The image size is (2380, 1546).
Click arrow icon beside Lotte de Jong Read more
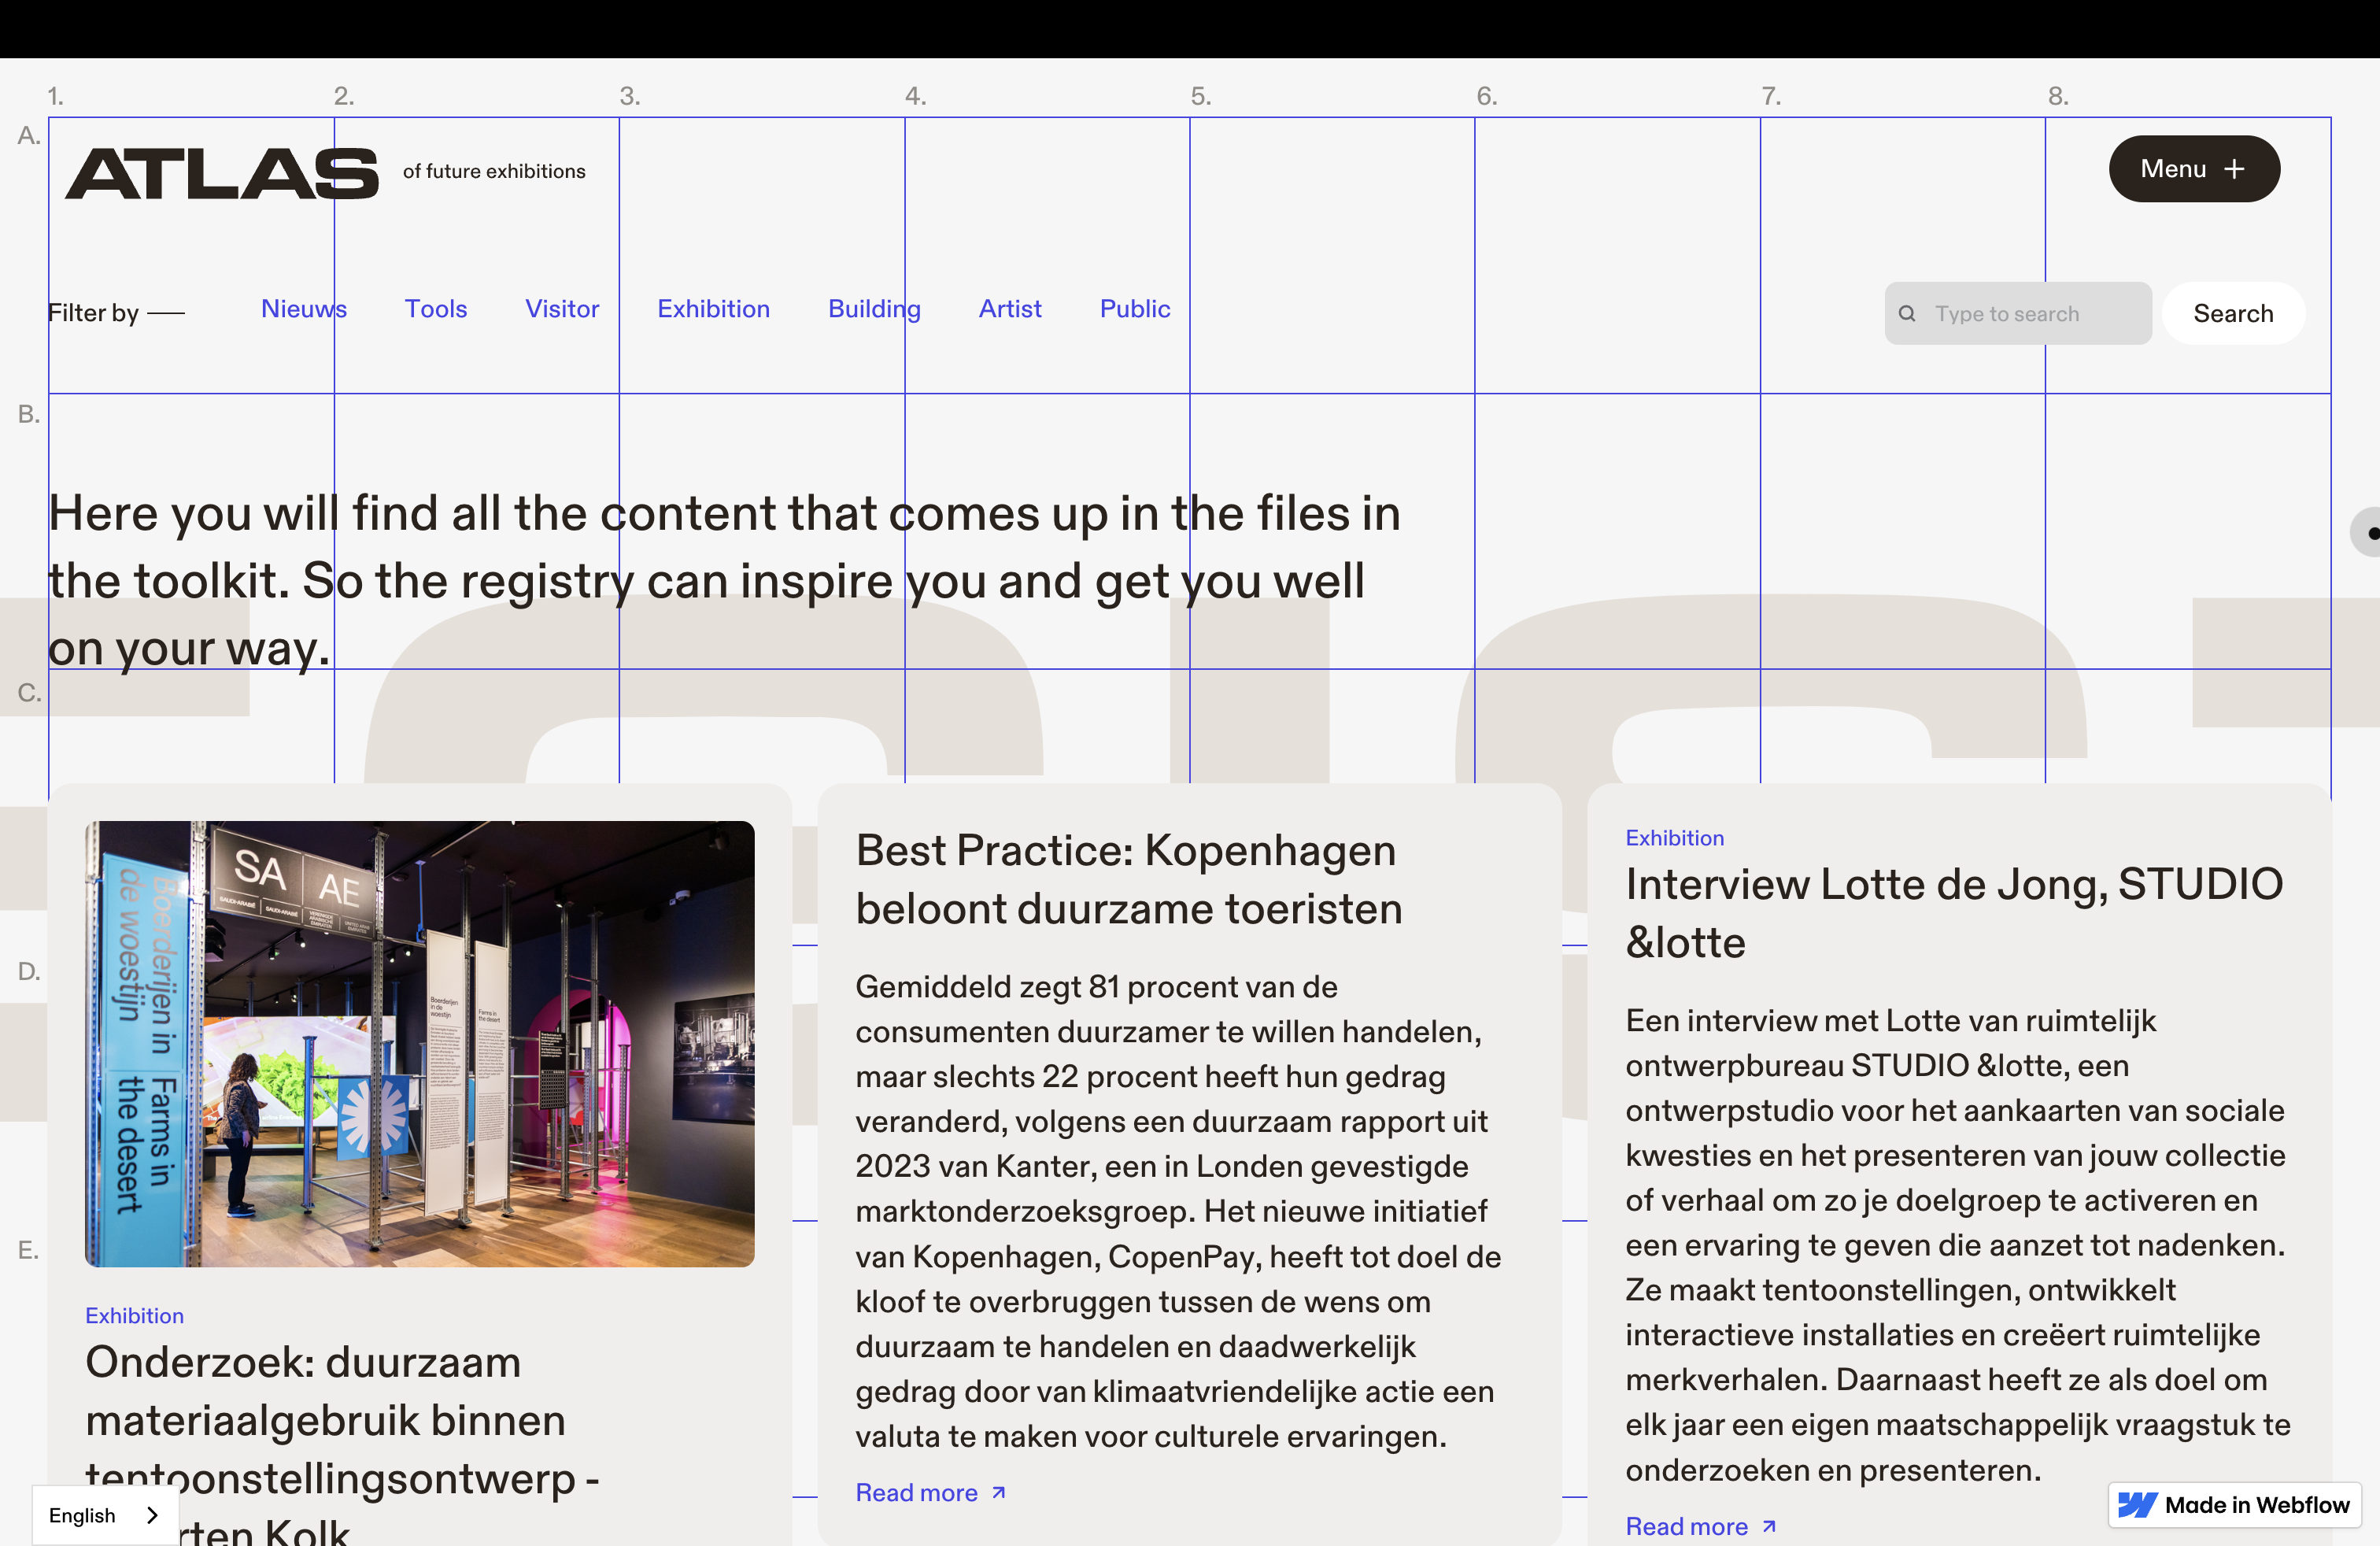pos(1769,1526)
